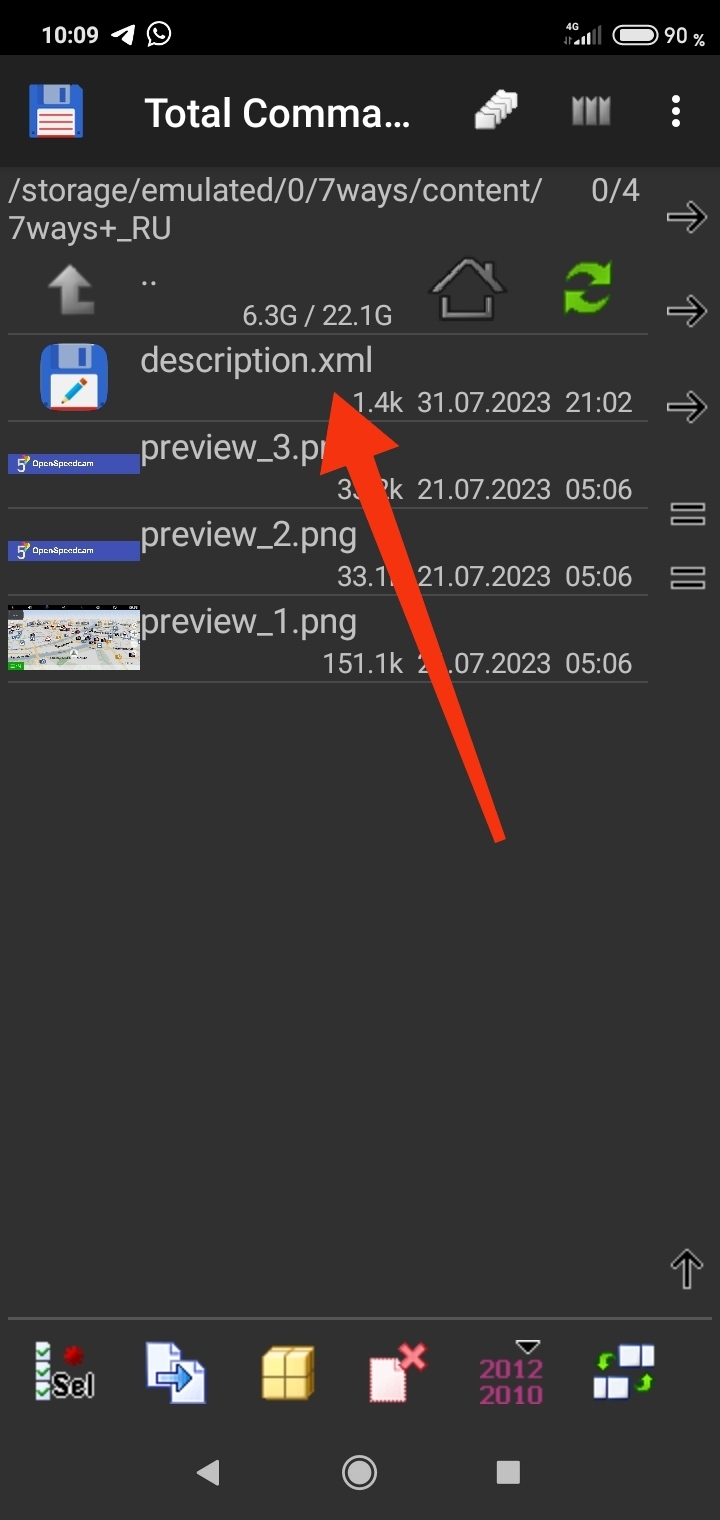This screenshot has height=1520, width=720.
Task: Go up to the parent directory
Action: point(71,291)
